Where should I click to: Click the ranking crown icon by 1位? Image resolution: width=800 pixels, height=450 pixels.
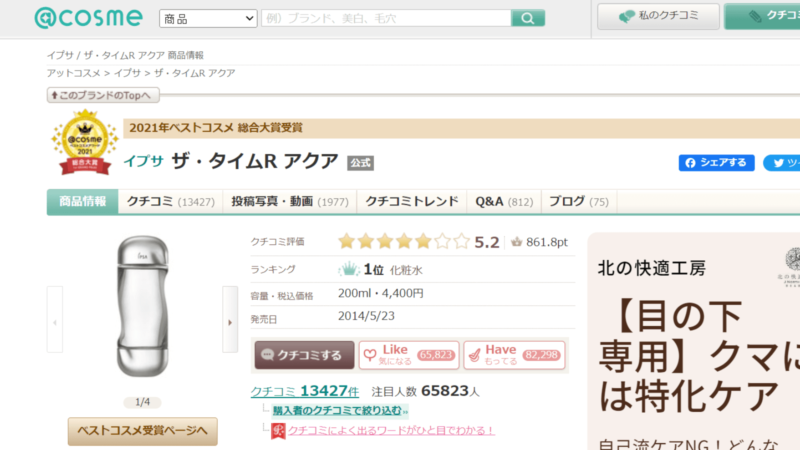(x=348, y=269)
